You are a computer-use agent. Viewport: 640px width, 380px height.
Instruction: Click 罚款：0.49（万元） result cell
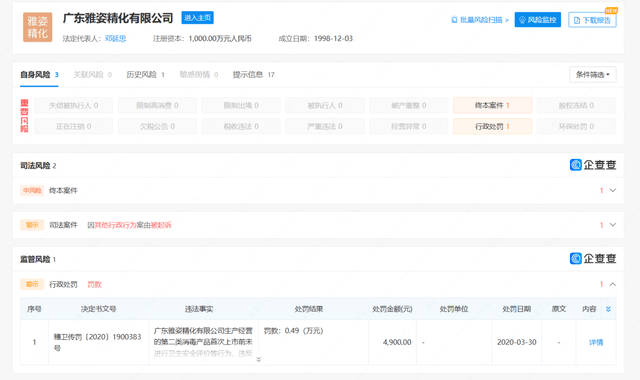[x=293, y=331]
